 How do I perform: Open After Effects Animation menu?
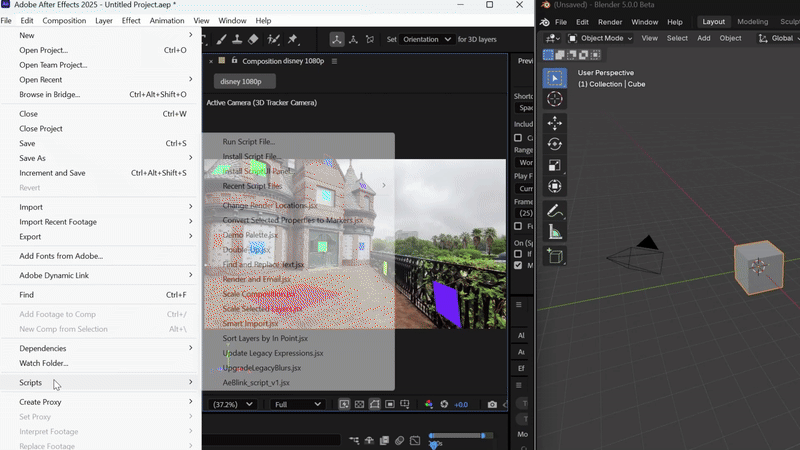tap(167, 20)
